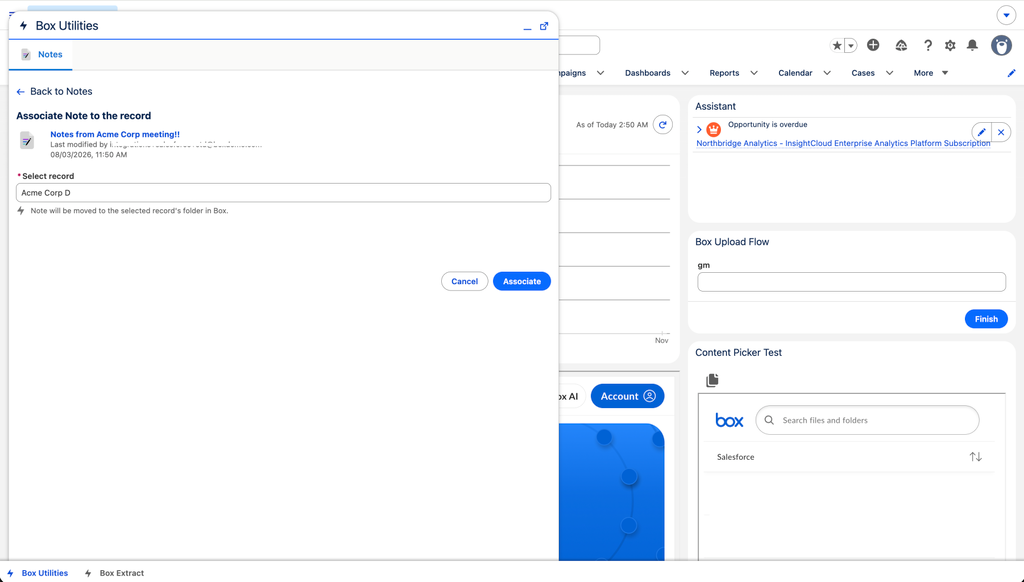Pop out the Box Utilities panel
The height and width of the screenshot is (582, 1024).
[x=544, y=26]
